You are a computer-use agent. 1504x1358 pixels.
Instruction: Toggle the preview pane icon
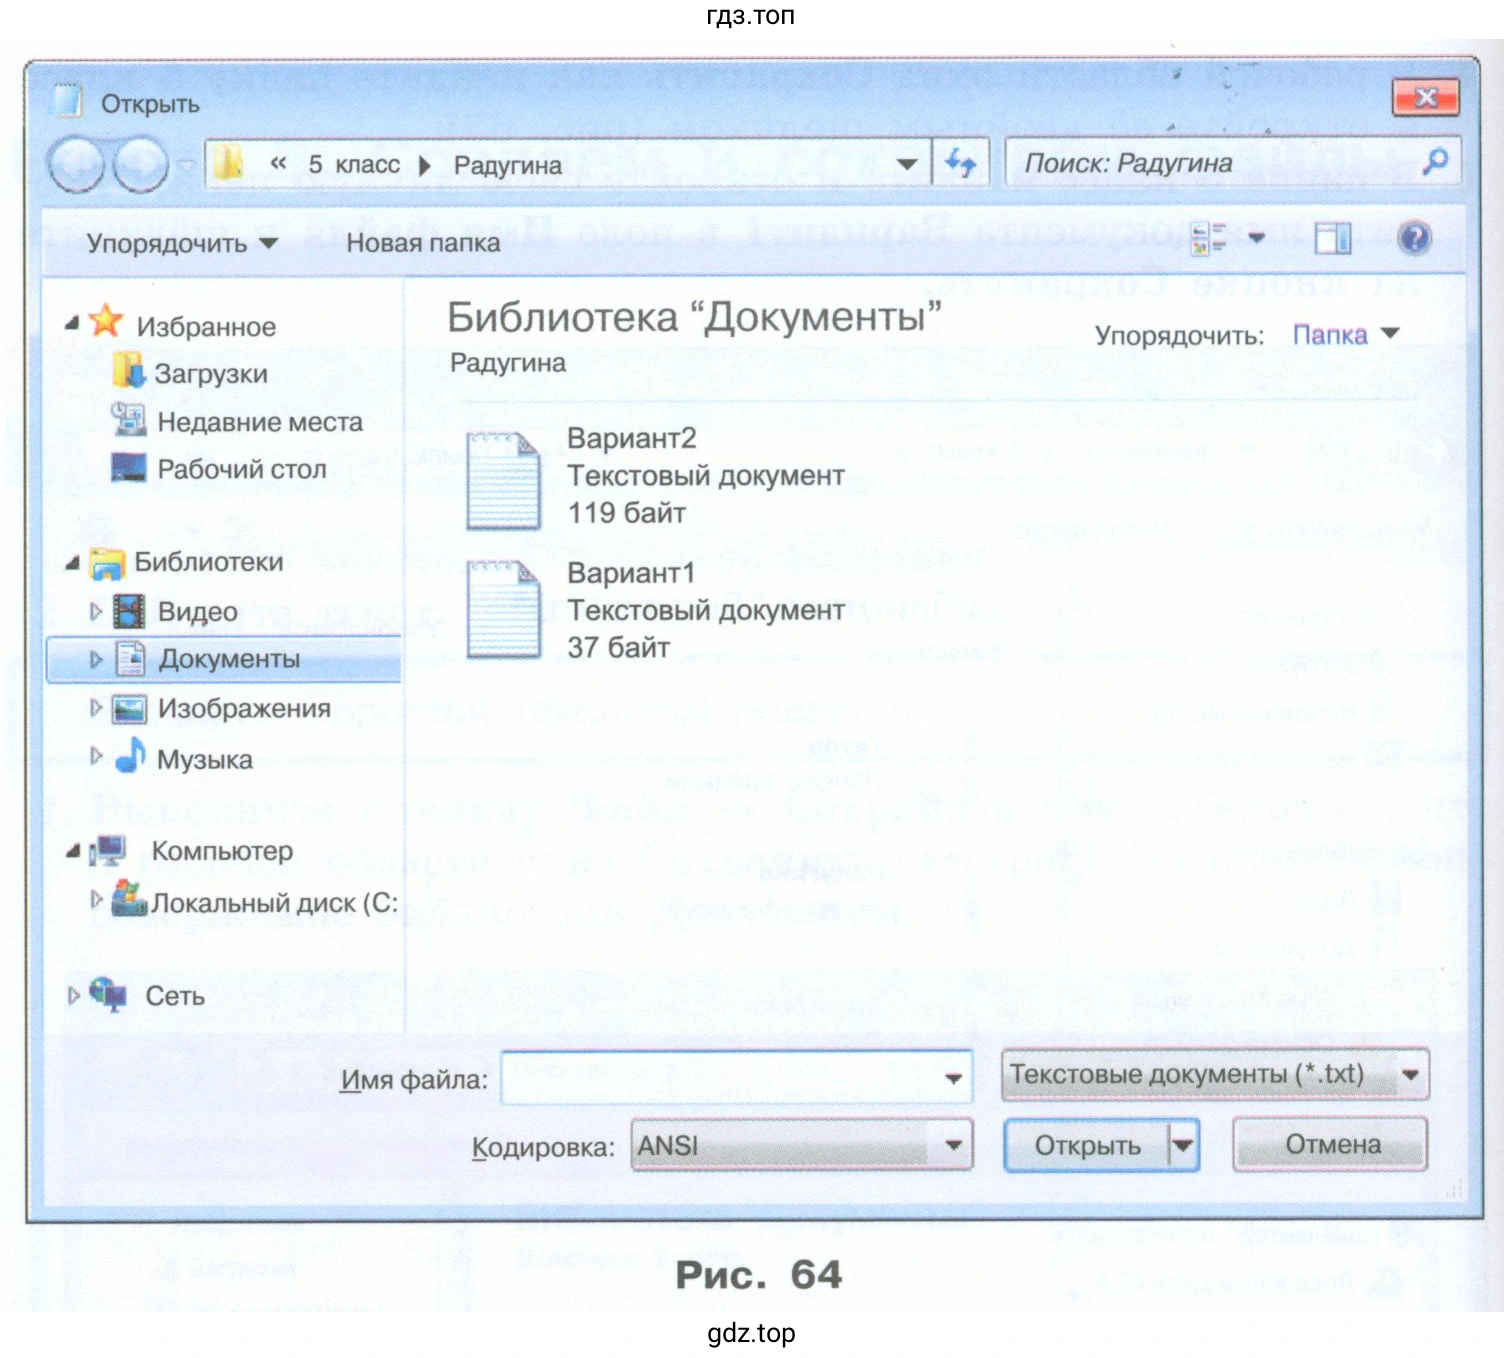pos(1332,238)
